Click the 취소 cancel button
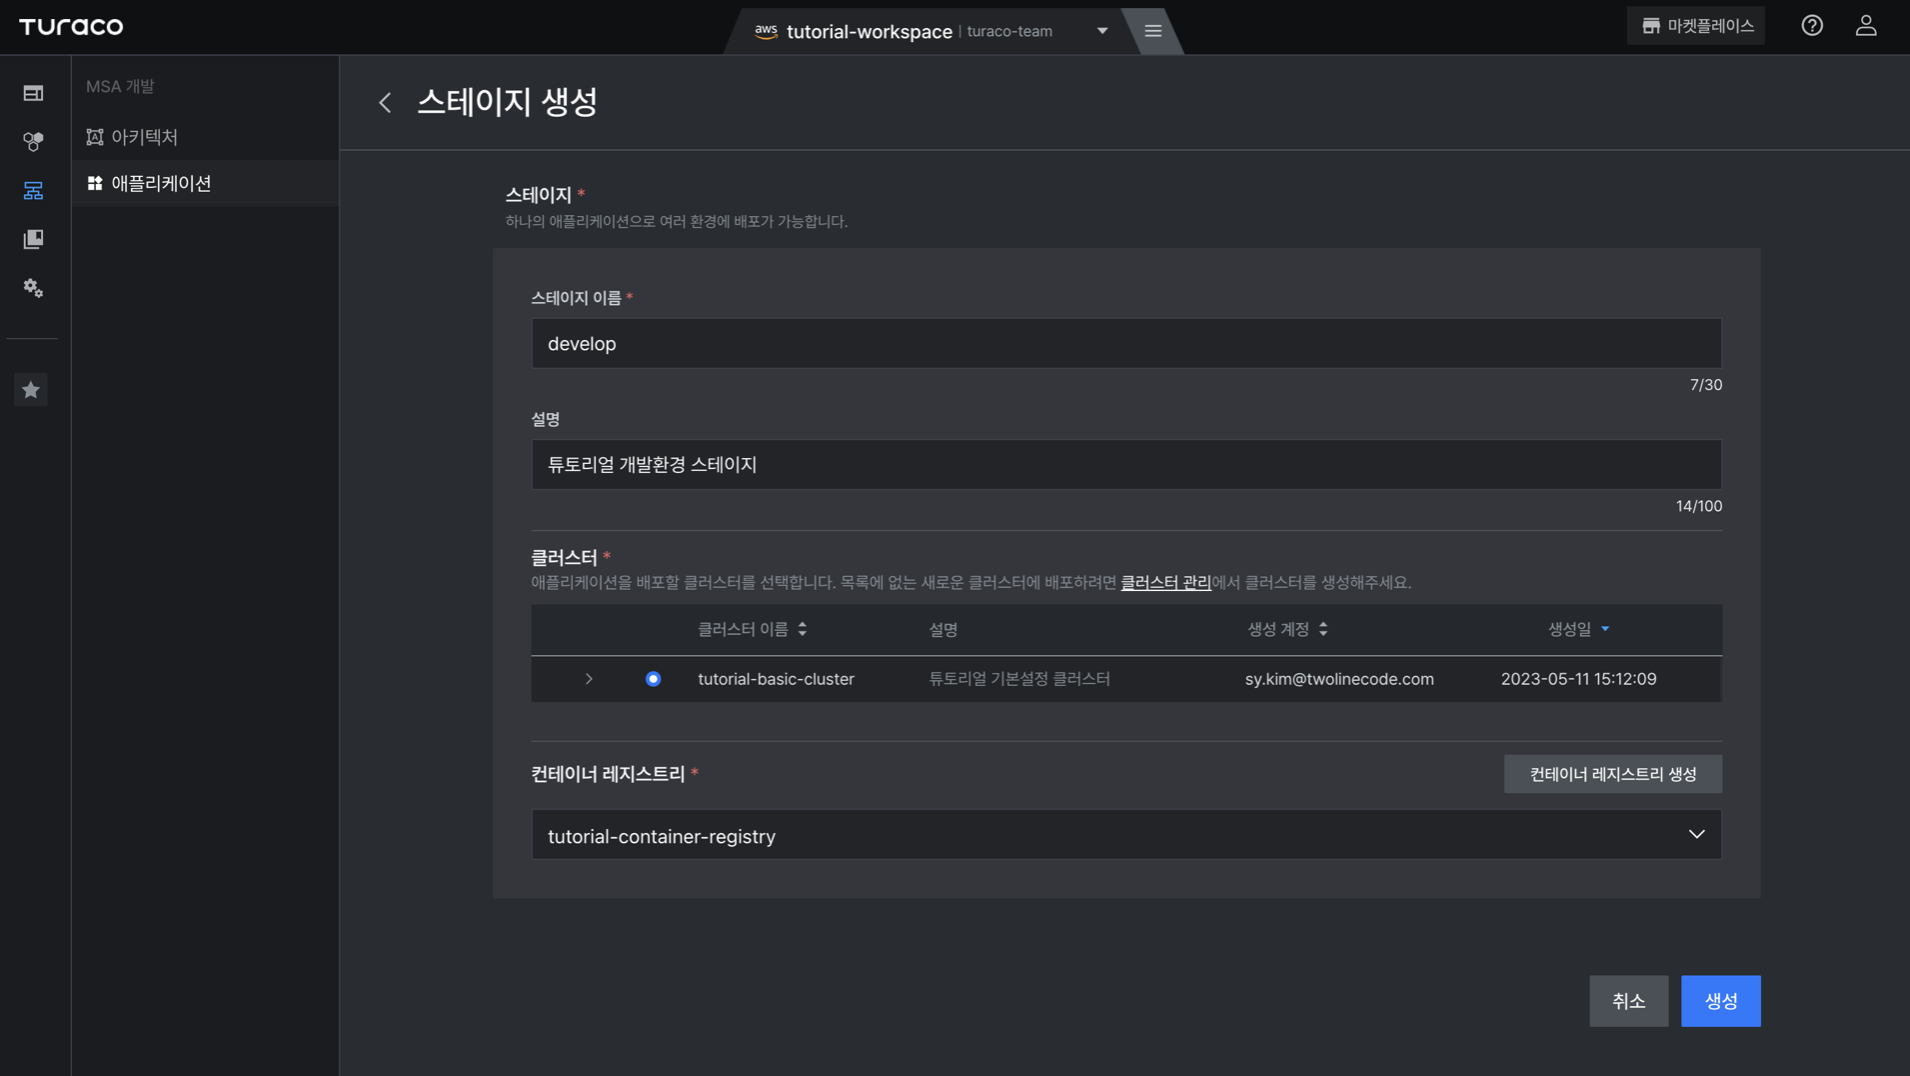The width and height of the screenshot is (1910, 1076). (1629, 1001)
